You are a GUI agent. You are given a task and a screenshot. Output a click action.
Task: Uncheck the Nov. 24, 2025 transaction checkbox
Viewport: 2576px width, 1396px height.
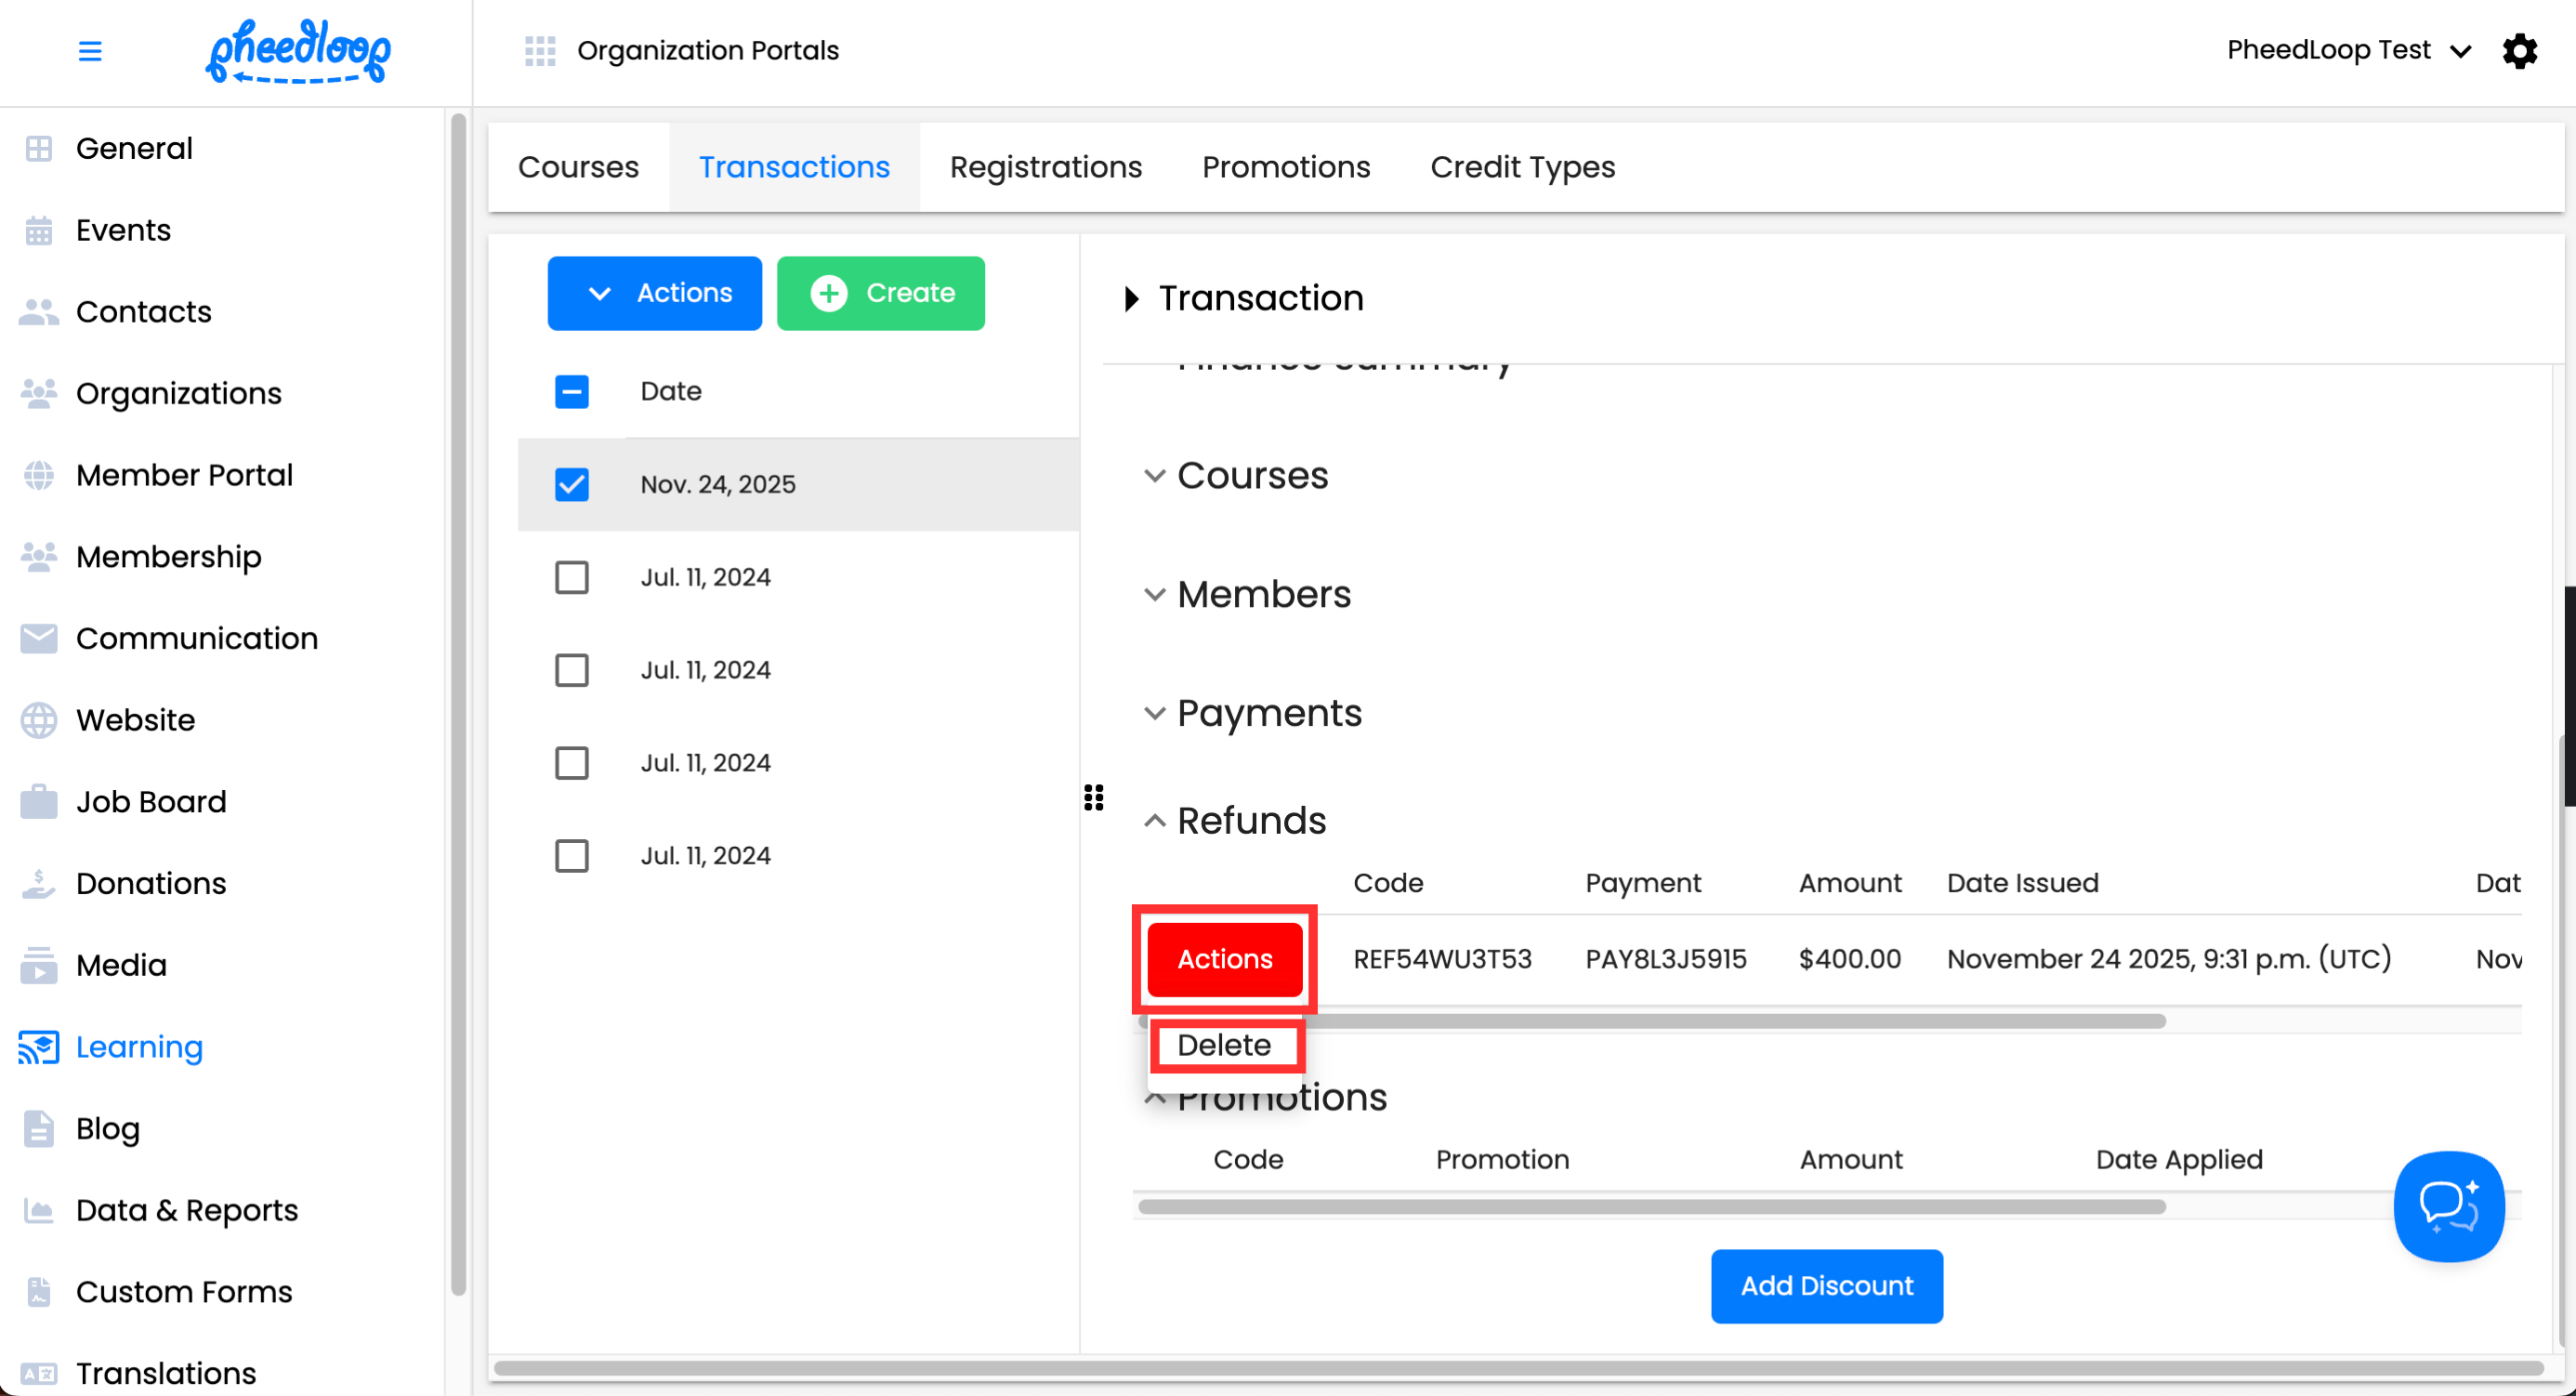(x=572, y=484)
